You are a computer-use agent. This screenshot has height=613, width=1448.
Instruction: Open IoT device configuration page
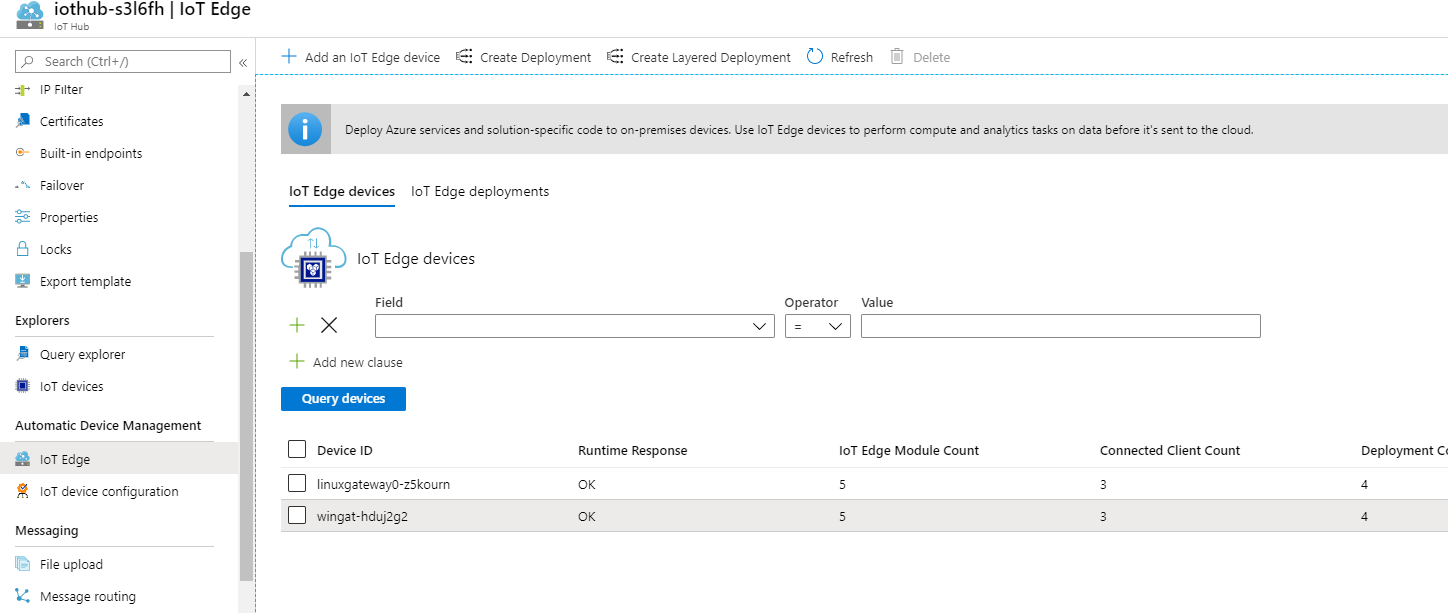(109, 491)
